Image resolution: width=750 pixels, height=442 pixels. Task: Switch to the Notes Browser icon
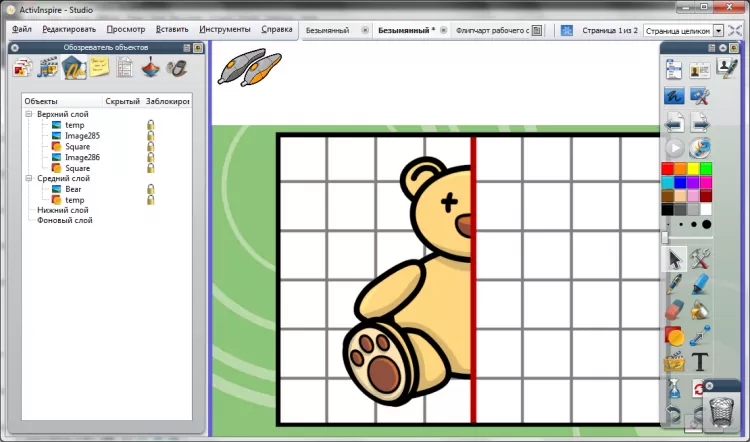tap(100, 68)
